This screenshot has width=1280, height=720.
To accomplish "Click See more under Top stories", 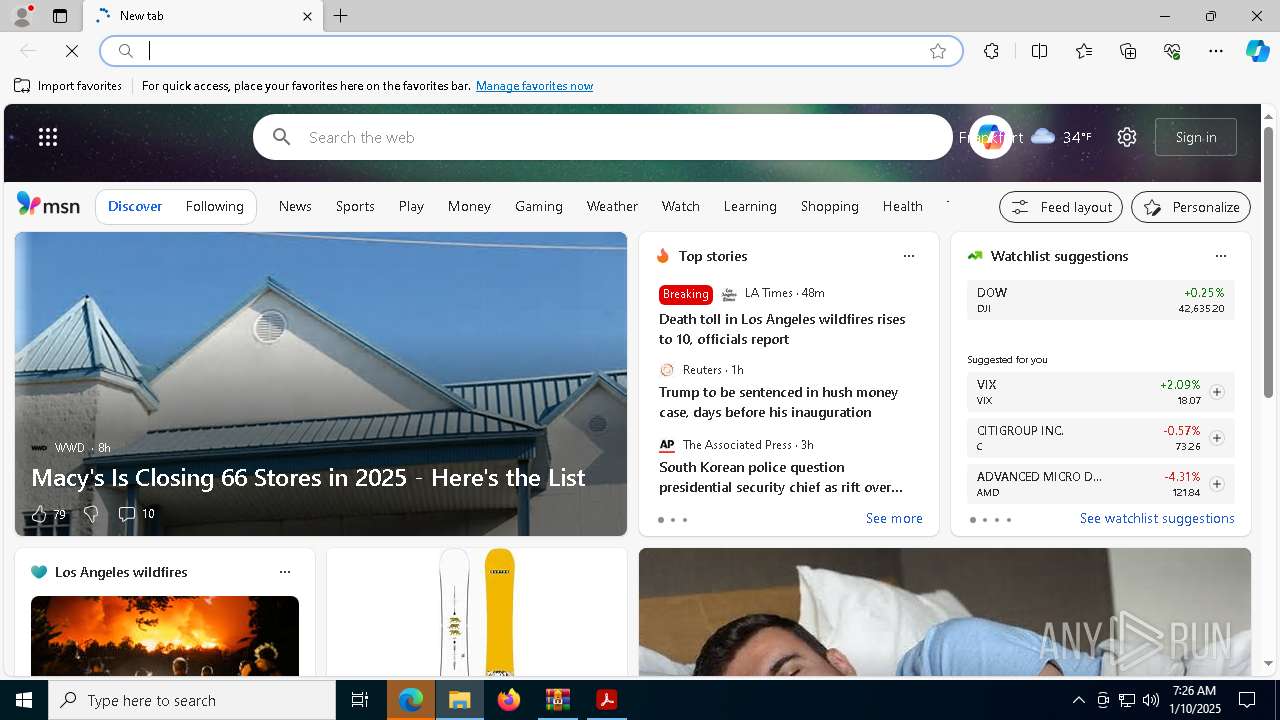I will click(x=894, y=518).
